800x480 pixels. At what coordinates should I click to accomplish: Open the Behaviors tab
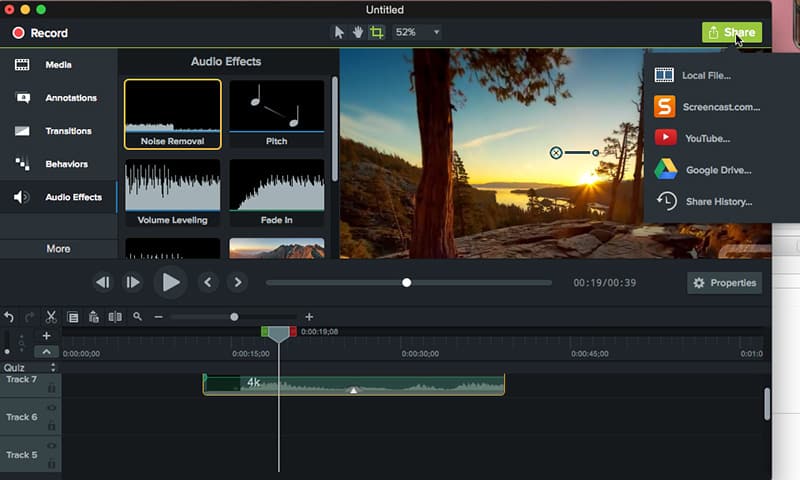[x=59, y=164]
